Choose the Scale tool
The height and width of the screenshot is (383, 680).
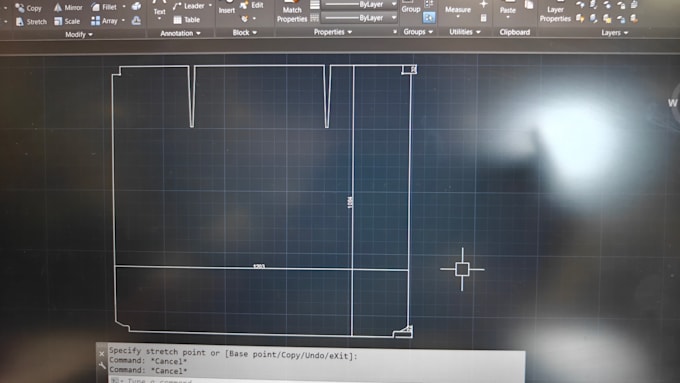[x=67, y=21]
